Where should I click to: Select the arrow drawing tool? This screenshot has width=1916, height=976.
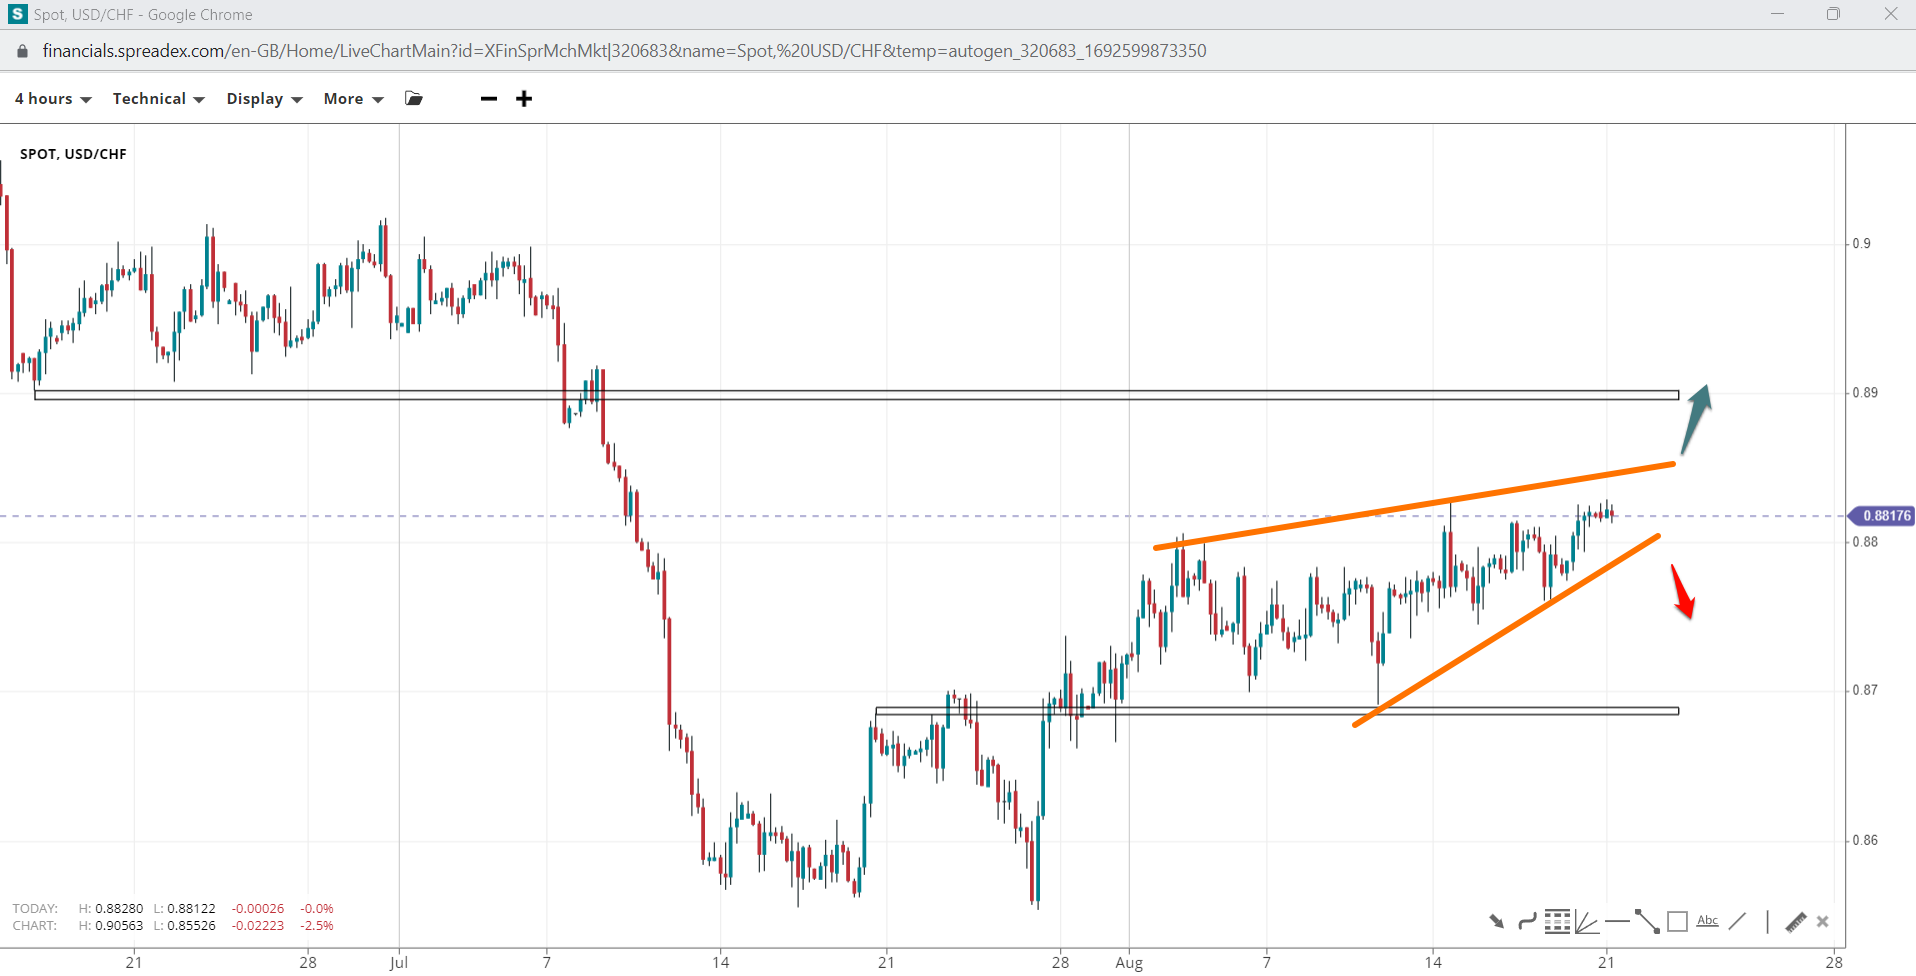pos(1496,921)
